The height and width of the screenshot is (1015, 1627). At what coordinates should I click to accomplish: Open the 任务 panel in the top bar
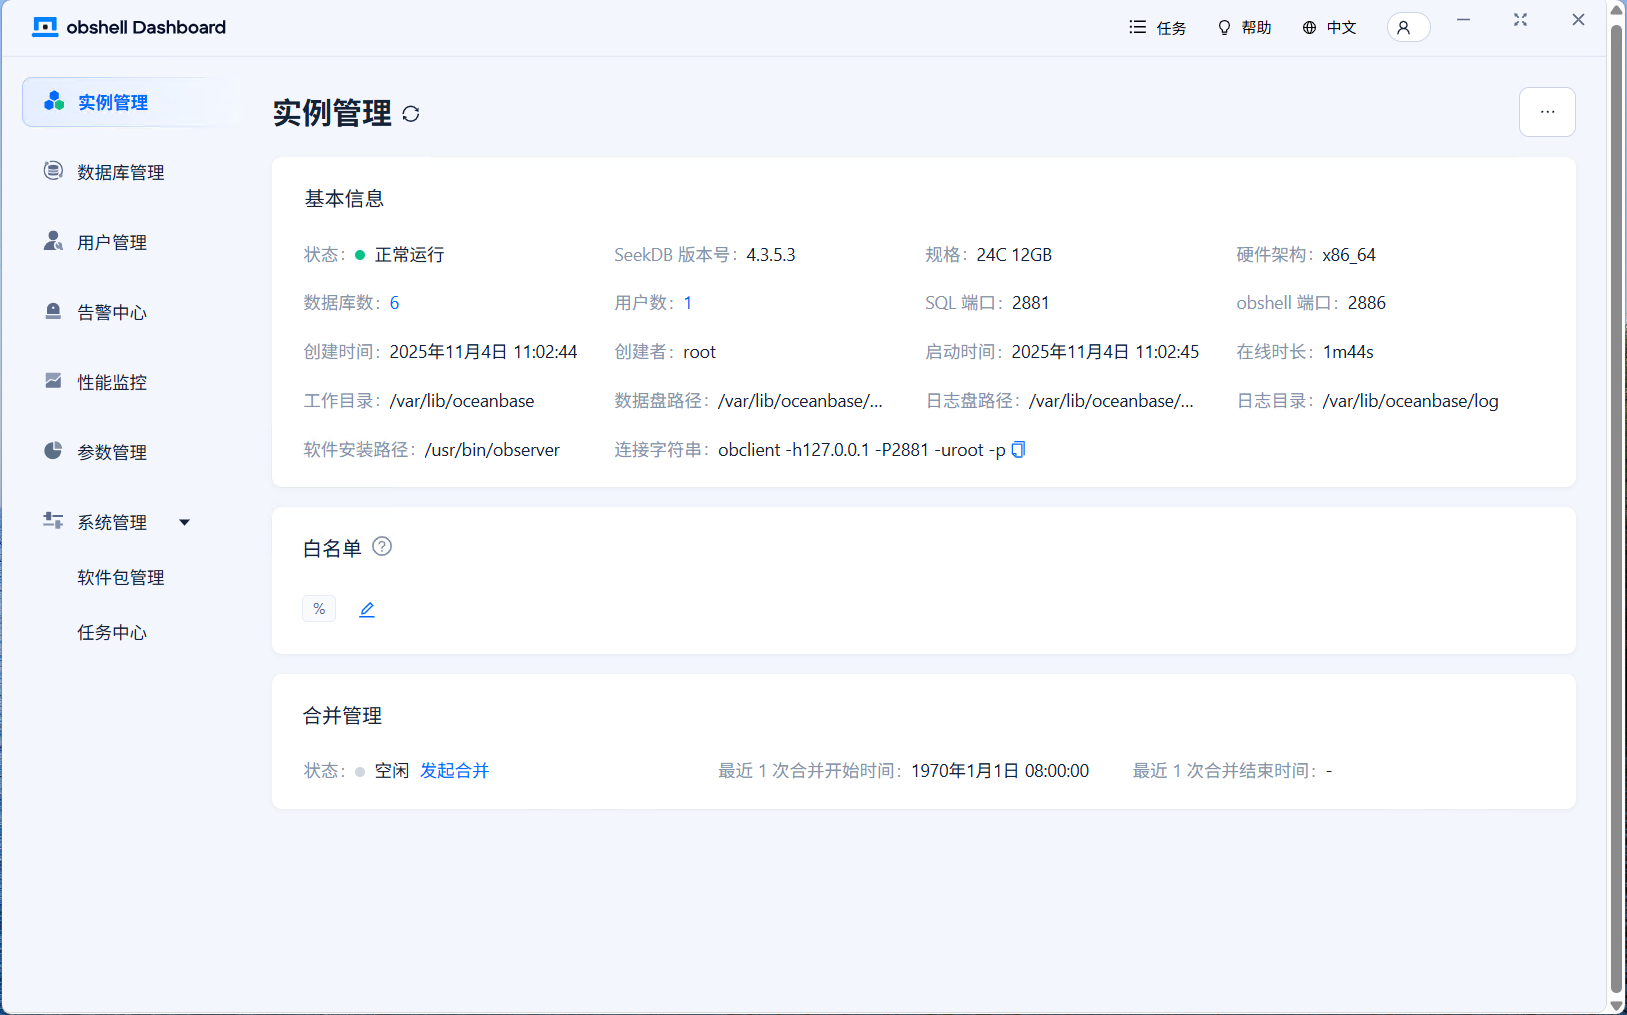(1158, 27)
